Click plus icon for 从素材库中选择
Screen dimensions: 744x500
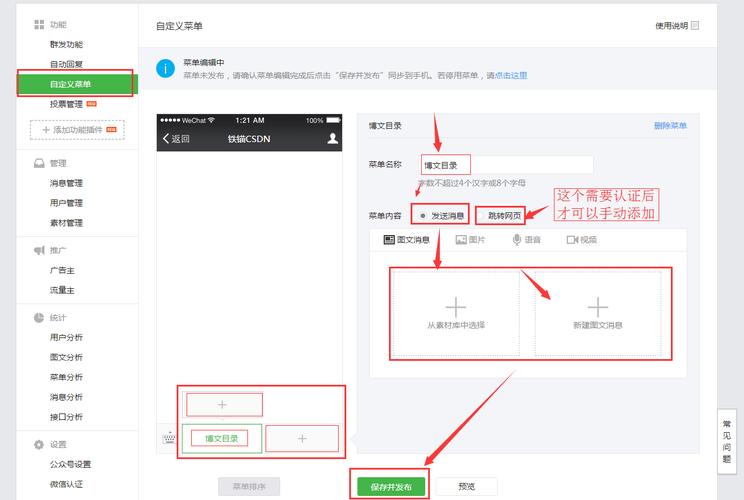(456, 307)
